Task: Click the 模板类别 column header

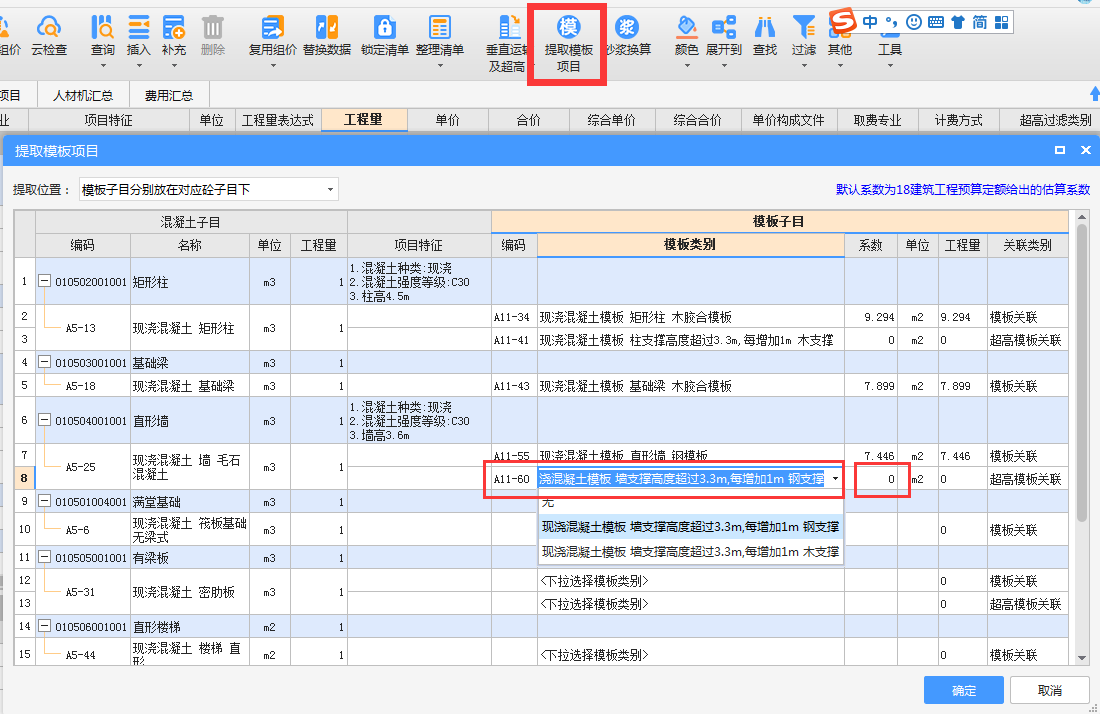Action: click(x=690, y=245)
